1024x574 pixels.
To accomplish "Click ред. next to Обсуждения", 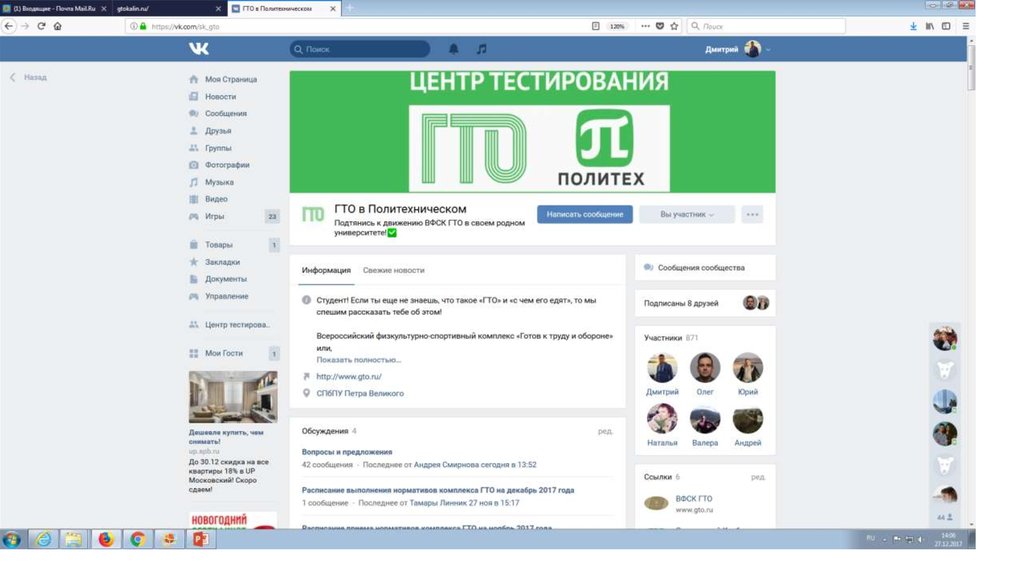I will [x=605, y=431].
